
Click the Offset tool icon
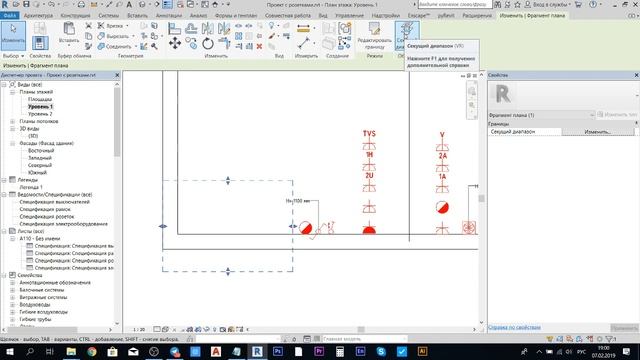[191, 28]
